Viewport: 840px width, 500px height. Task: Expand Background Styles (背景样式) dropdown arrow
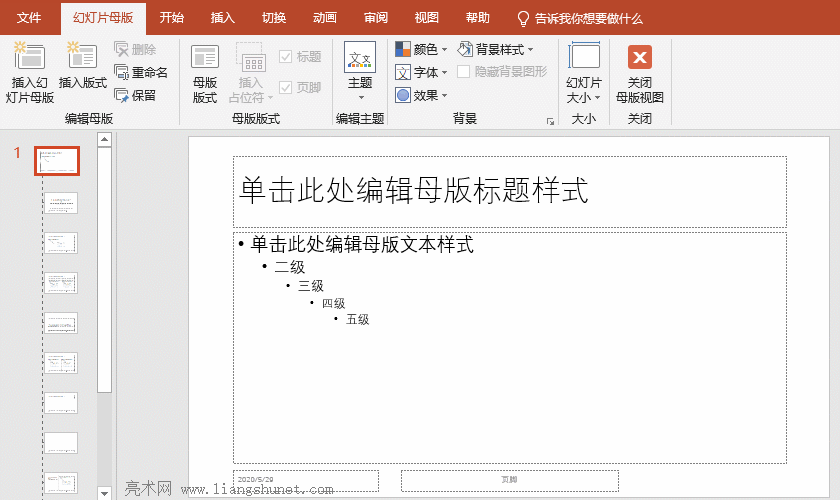click(530, 50)
